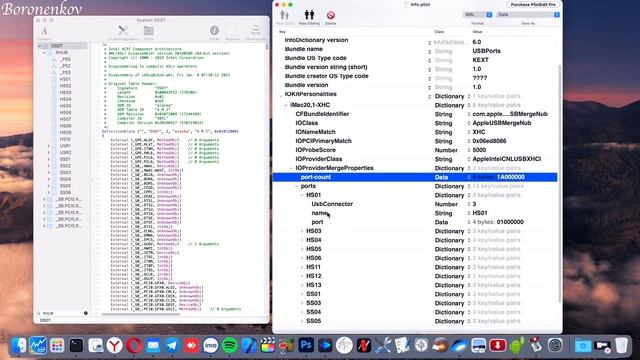Image resolution: width=640 pixels, height=360 pixels.
Task: Collapse the DSDT root in sidebar
Action: pos(40,46)
